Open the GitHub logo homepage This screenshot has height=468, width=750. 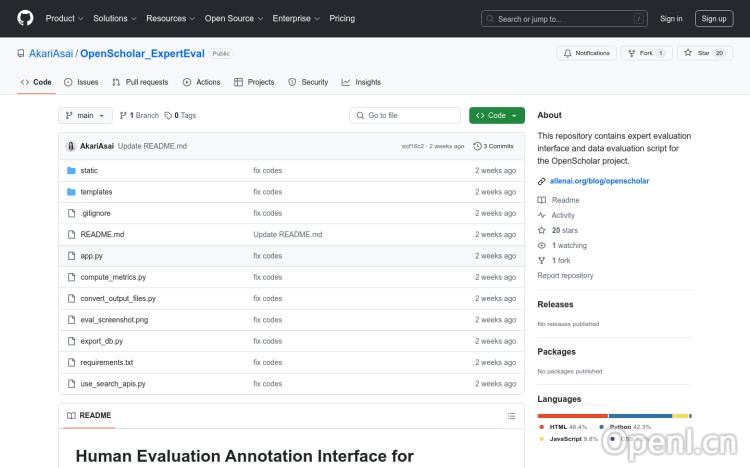click(x=25, y=18)
